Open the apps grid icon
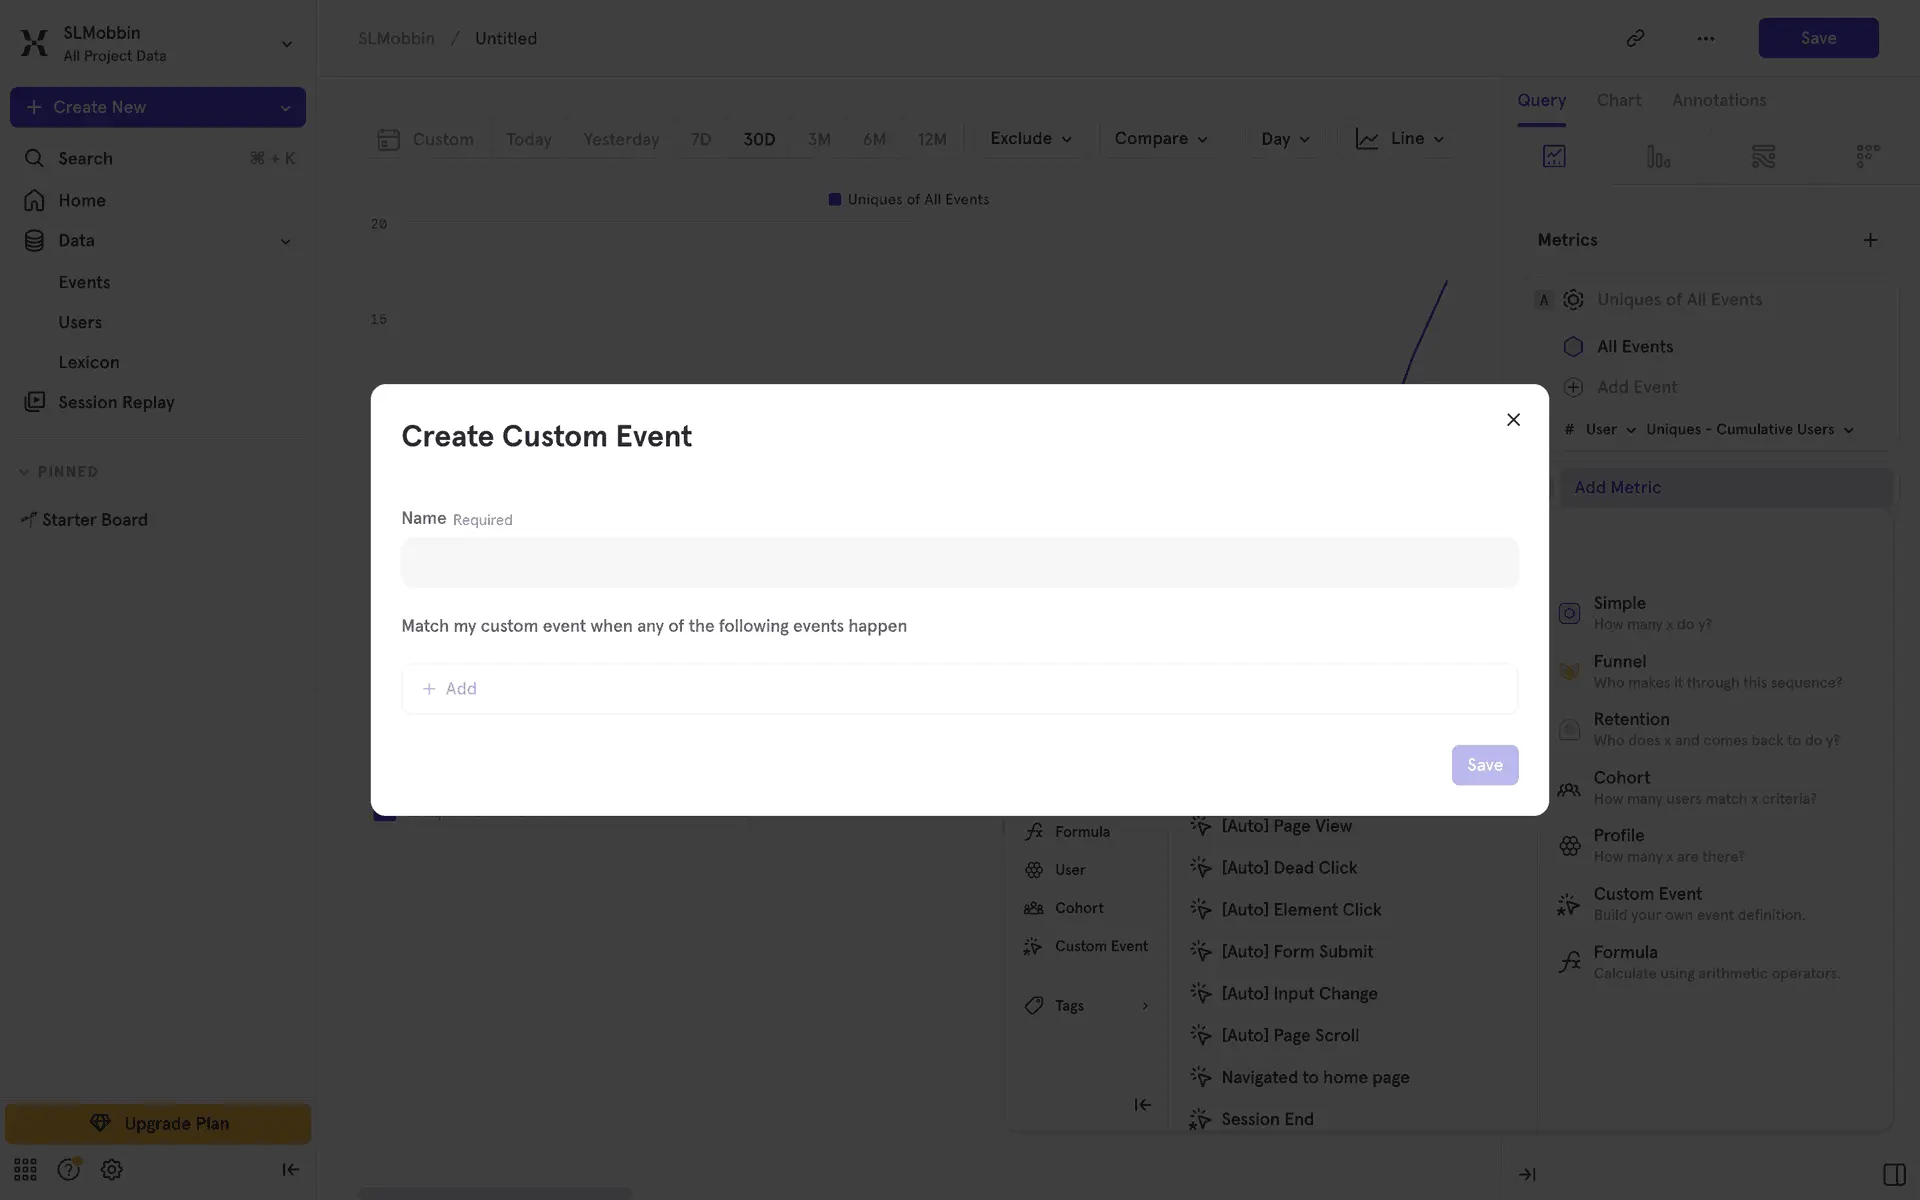 25,1169
